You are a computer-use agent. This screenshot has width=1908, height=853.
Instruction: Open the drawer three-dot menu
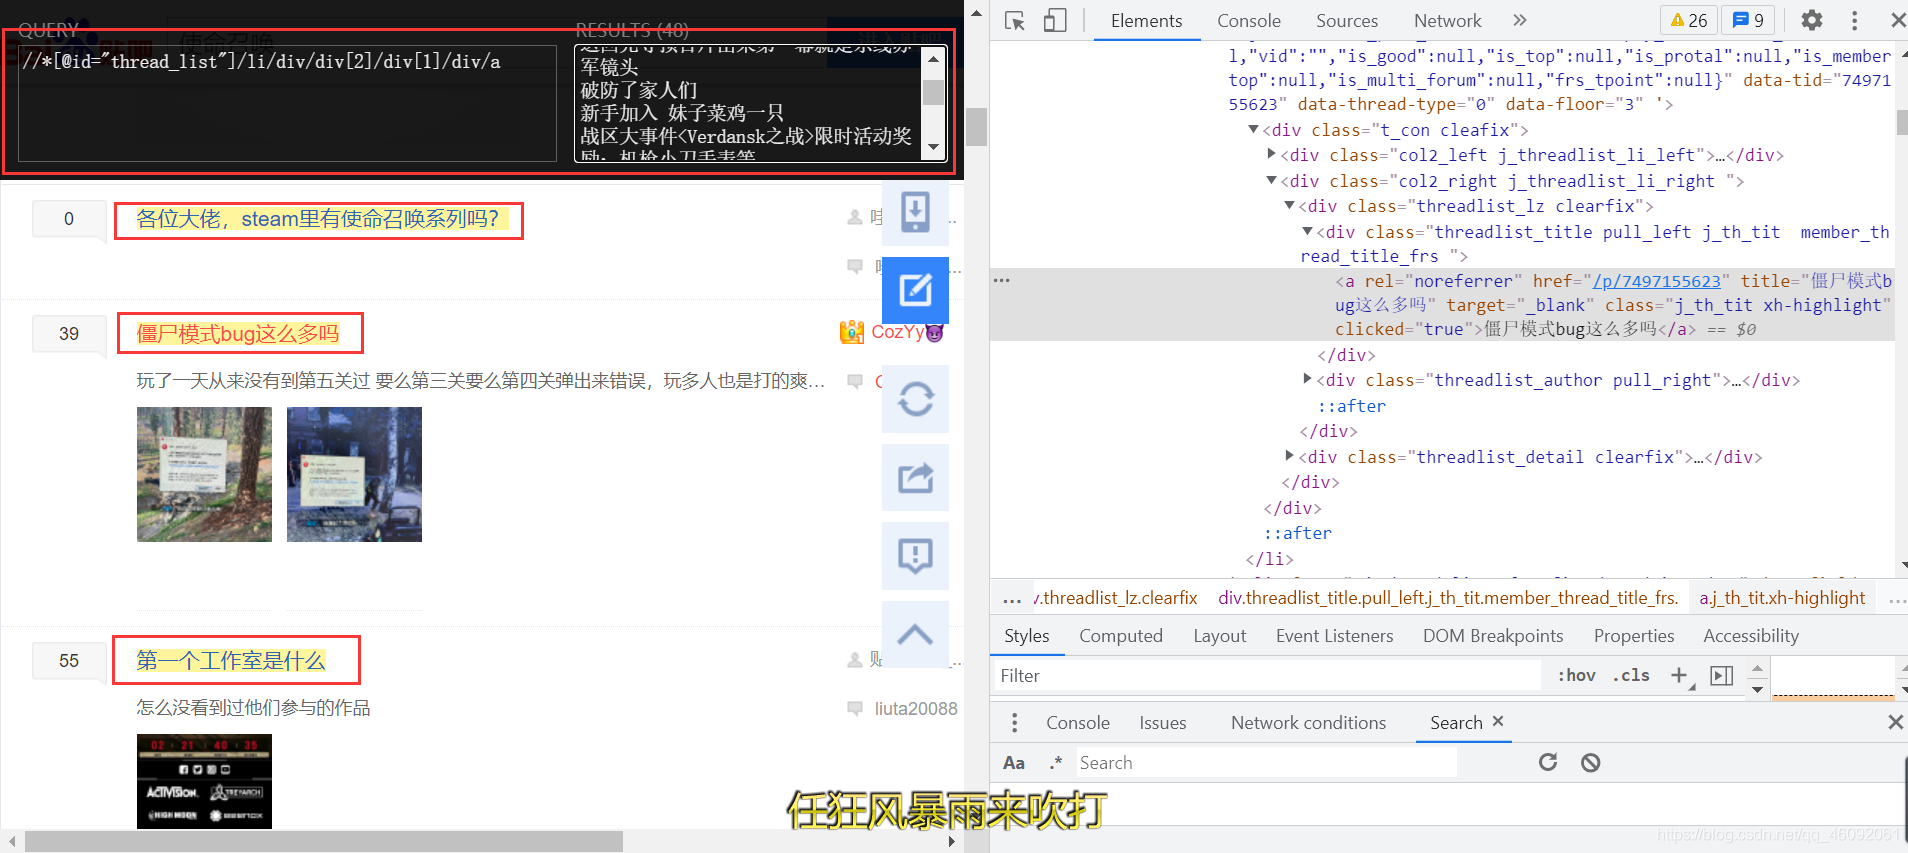click(x=1015, y=723)
